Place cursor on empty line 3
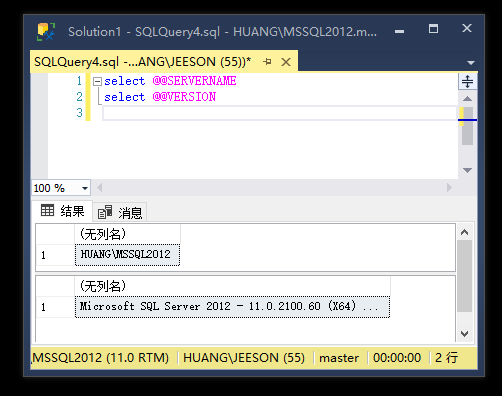 (279, 113)
